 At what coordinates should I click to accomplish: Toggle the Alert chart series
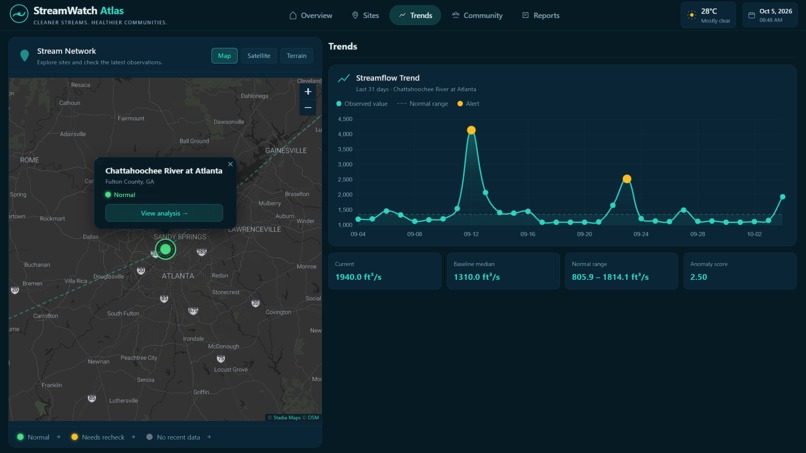[x=468, y=104]
